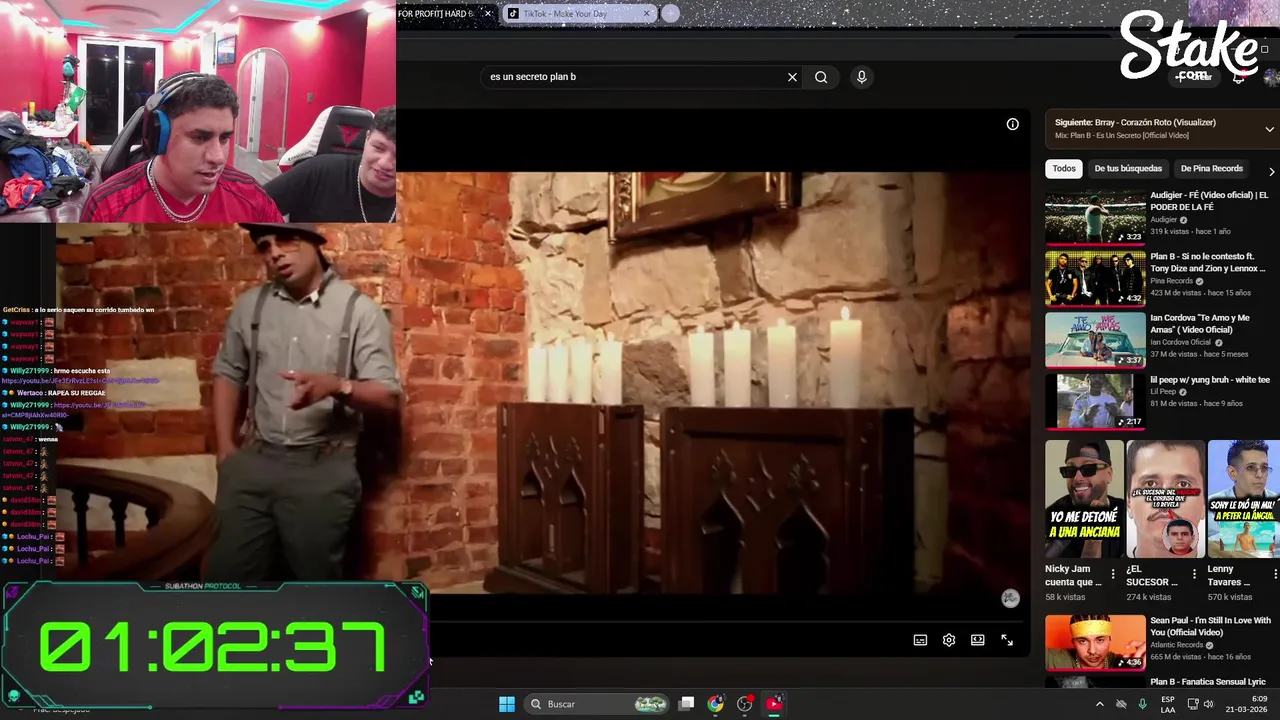Open Google Chrome from the taskbar
Screen dimensions: 1280x720
coord(715,704)
